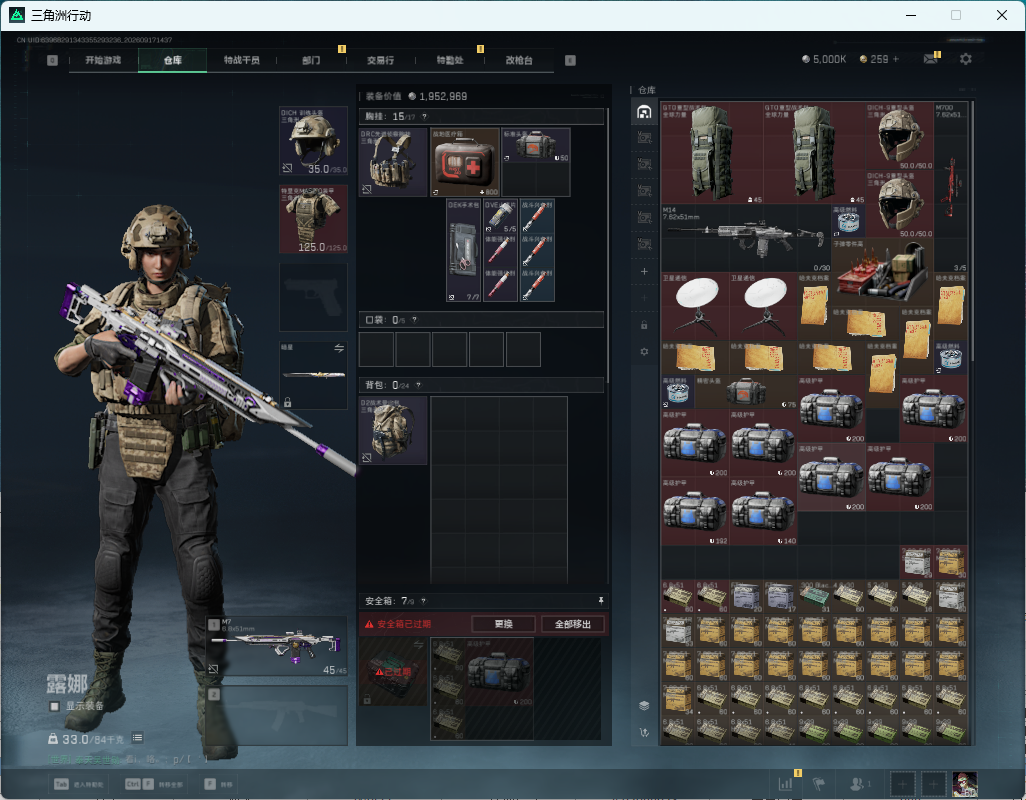Screen dimensions: 1026x800
Task: Open the settings gear in top bar
Action: [966, 59]
